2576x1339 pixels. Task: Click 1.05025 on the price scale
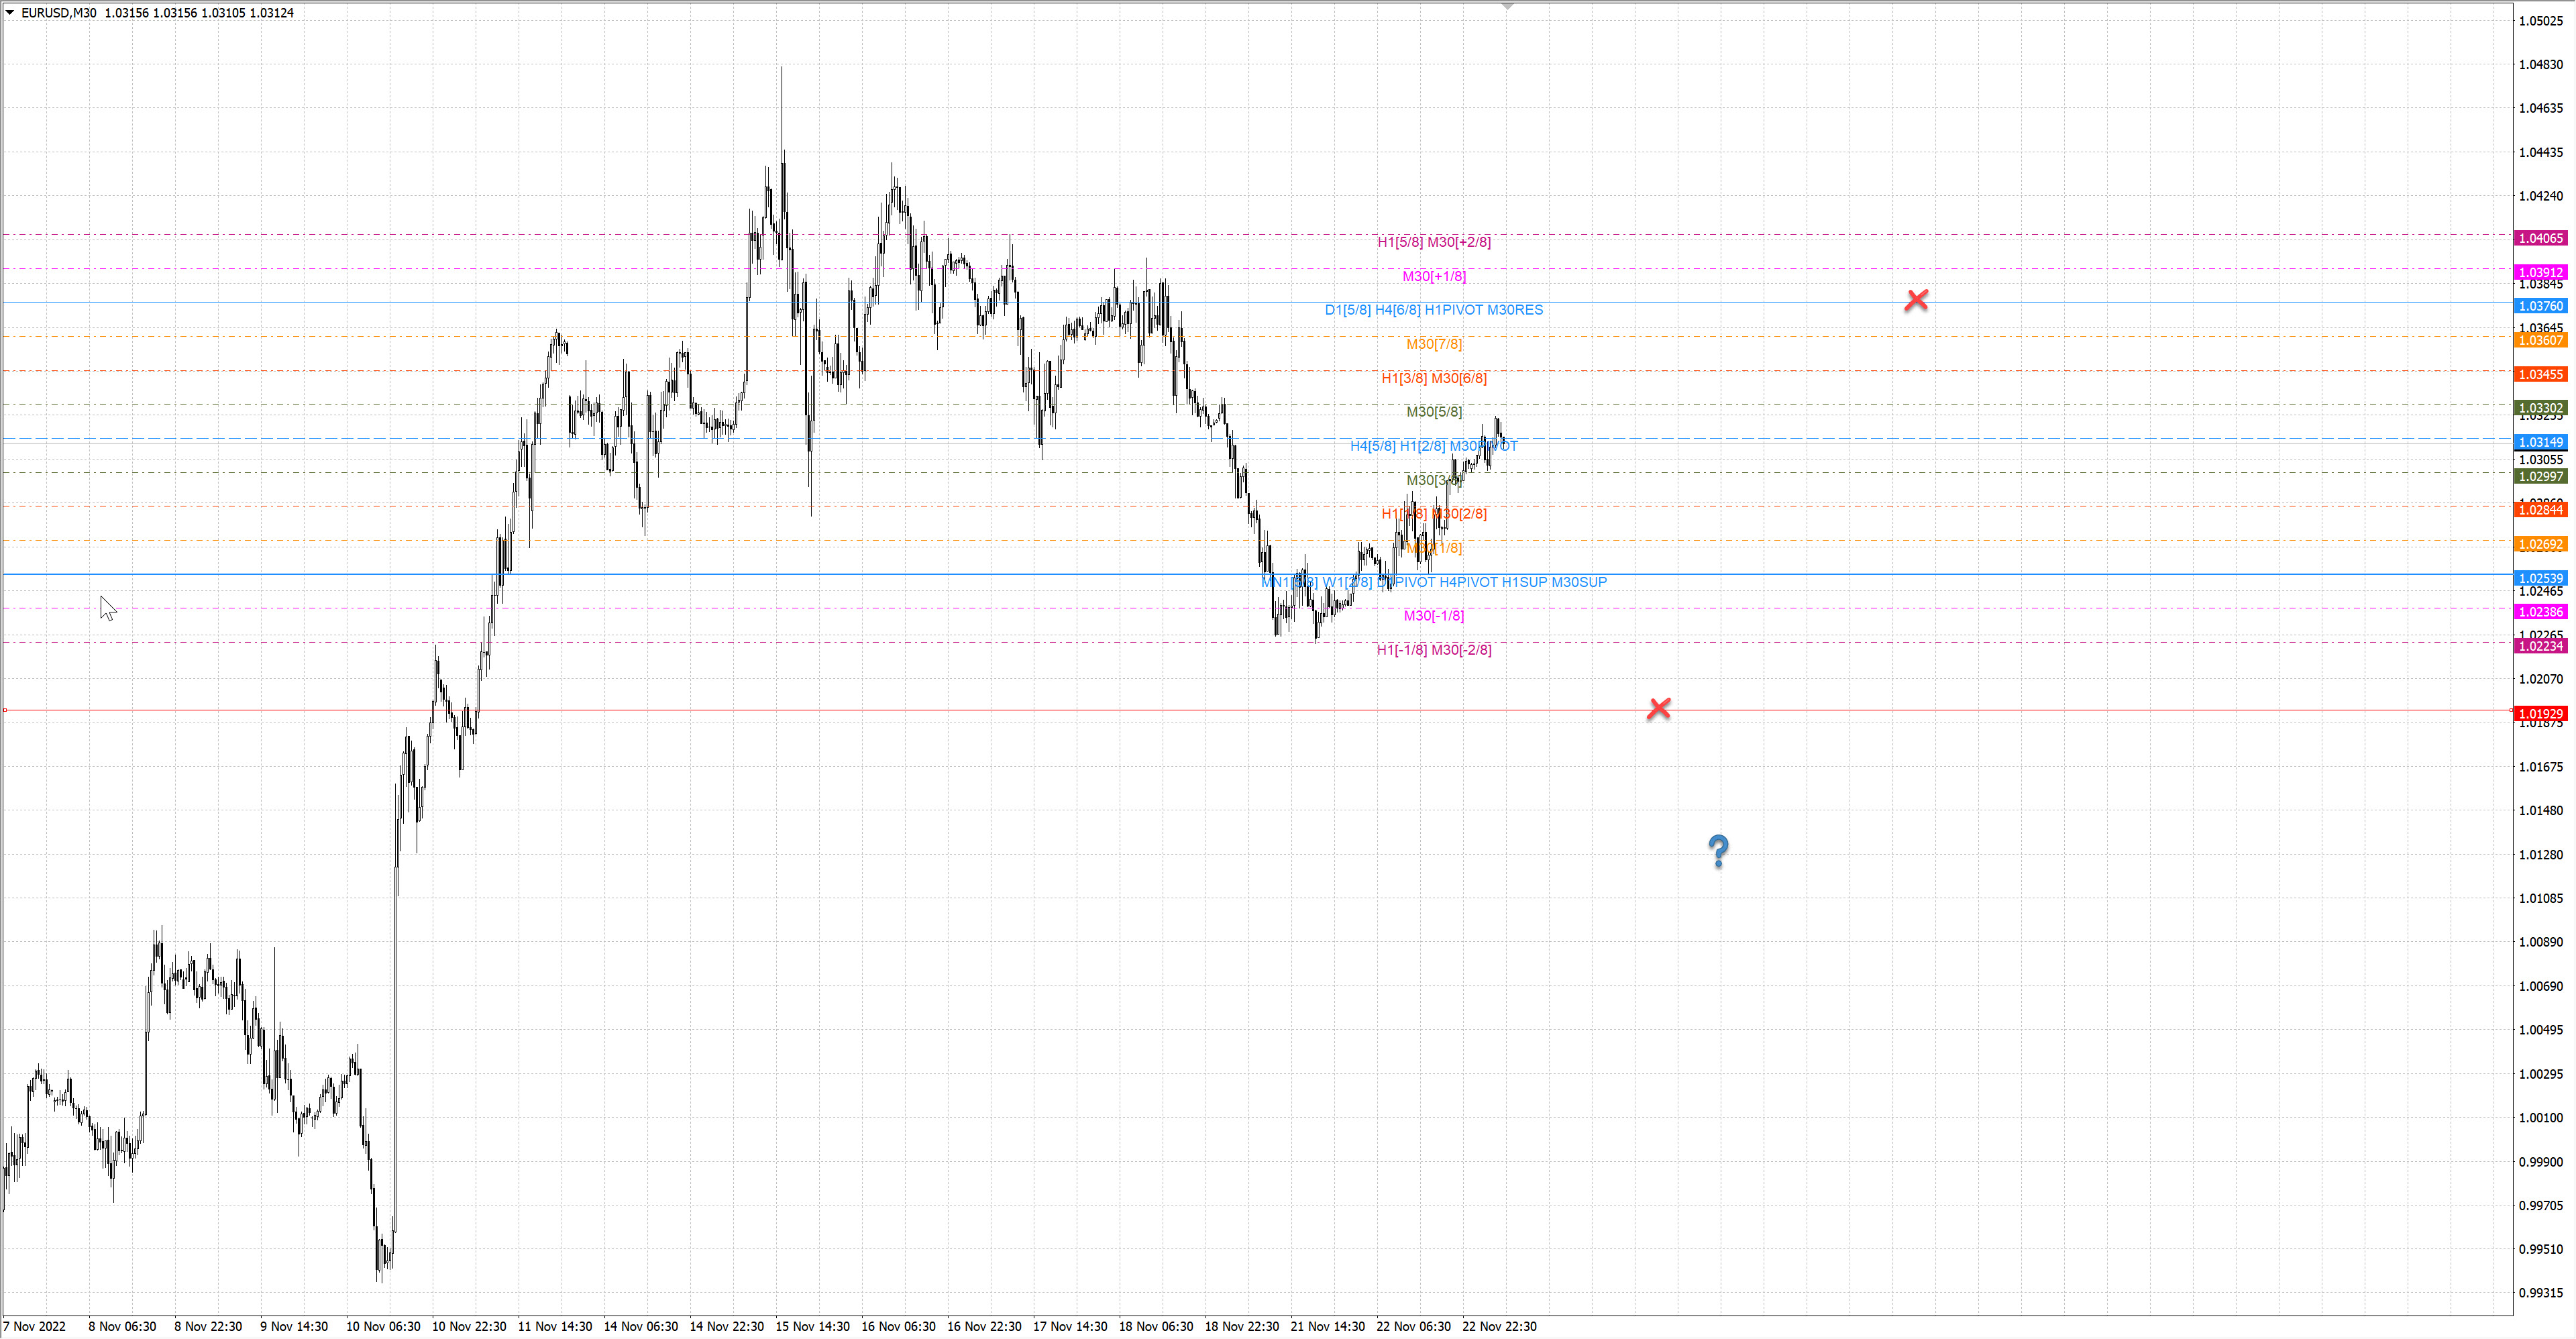point(2540,21)
